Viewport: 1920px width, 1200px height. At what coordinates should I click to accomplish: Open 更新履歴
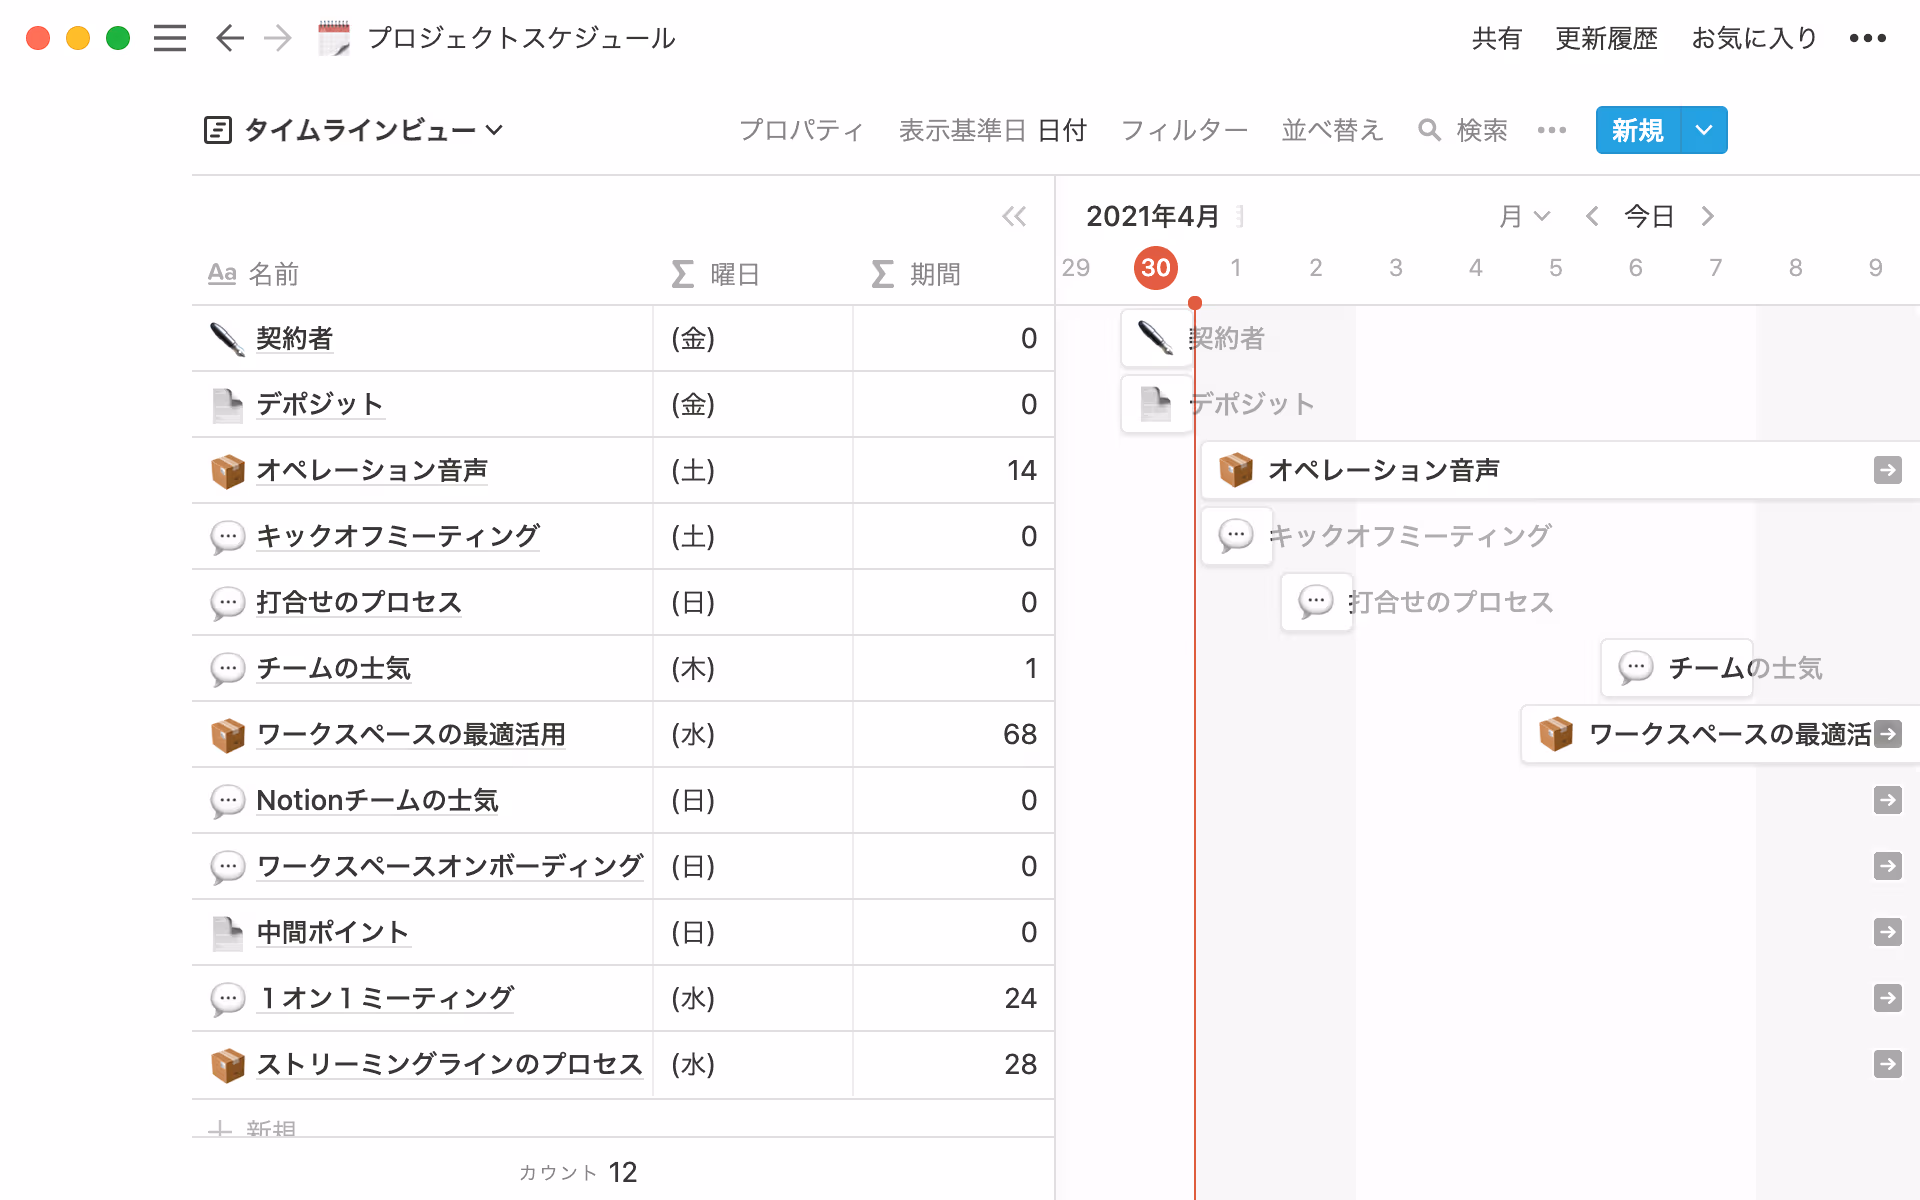click(1605, 38)
